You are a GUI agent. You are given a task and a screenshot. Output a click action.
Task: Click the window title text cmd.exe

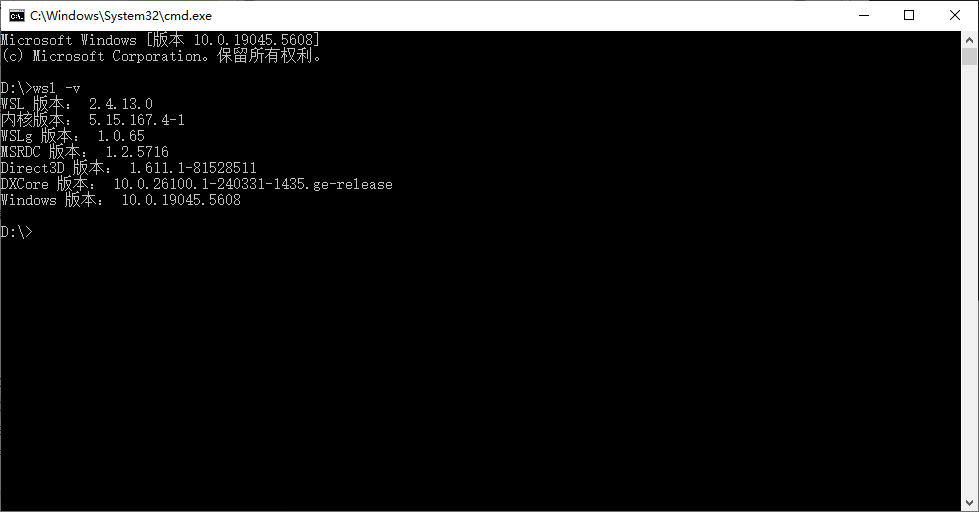[121, 16]
